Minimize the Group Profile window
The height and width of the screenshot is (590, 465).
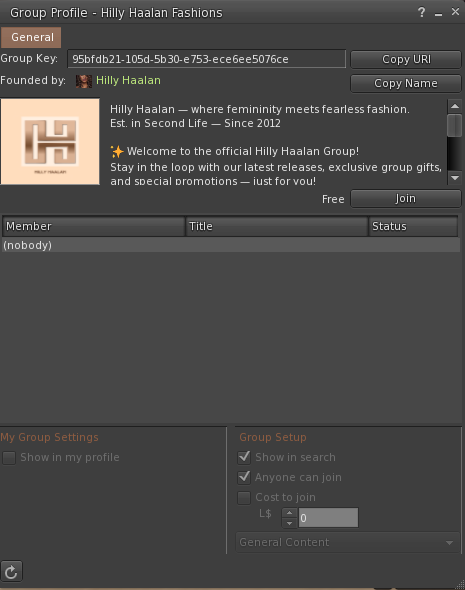pos(438,13)
